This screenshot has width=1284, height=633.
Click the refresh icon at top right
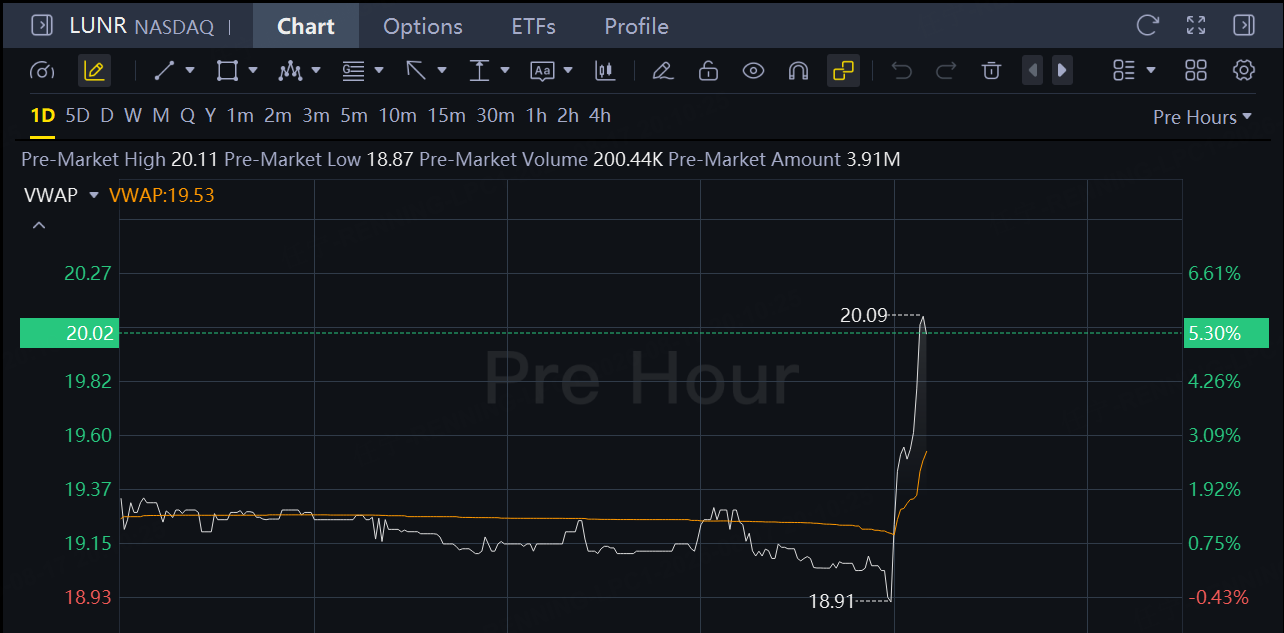tap(1148, 25)
